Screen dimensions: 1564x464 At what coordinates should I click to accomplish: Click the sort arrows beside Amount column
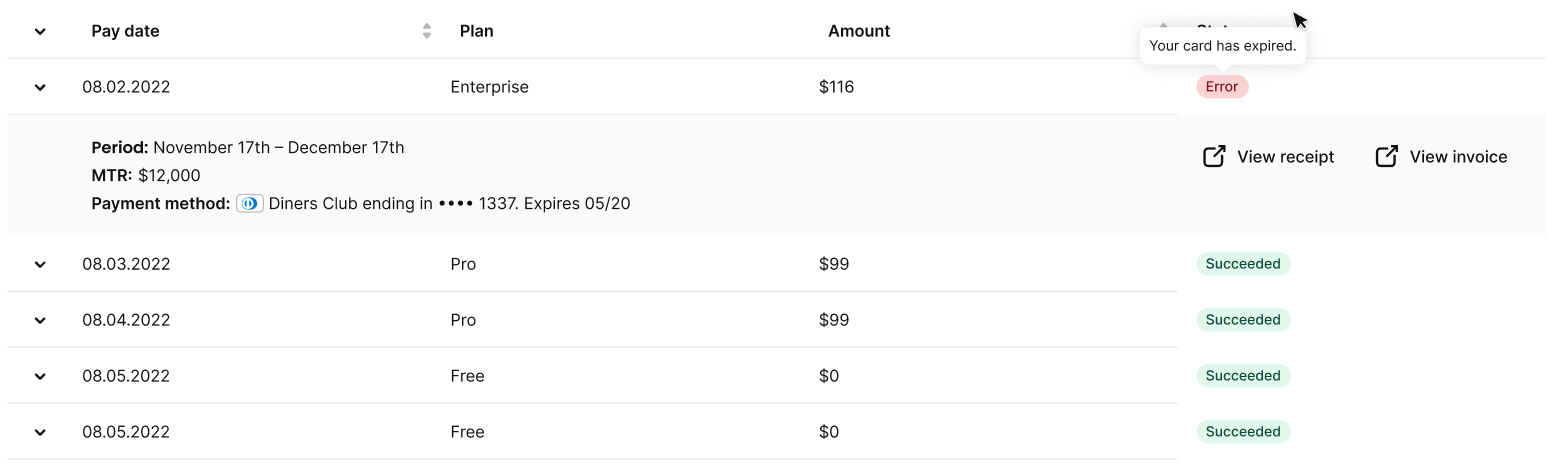[x=1163, y=28]
